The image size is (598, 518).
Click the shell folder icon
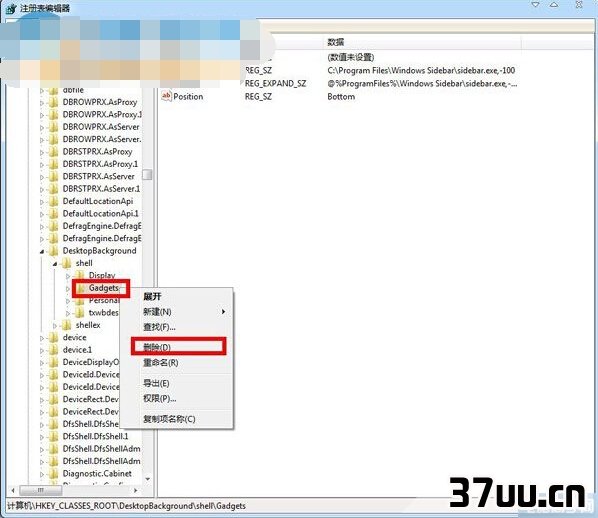click(x=67, y=263)
